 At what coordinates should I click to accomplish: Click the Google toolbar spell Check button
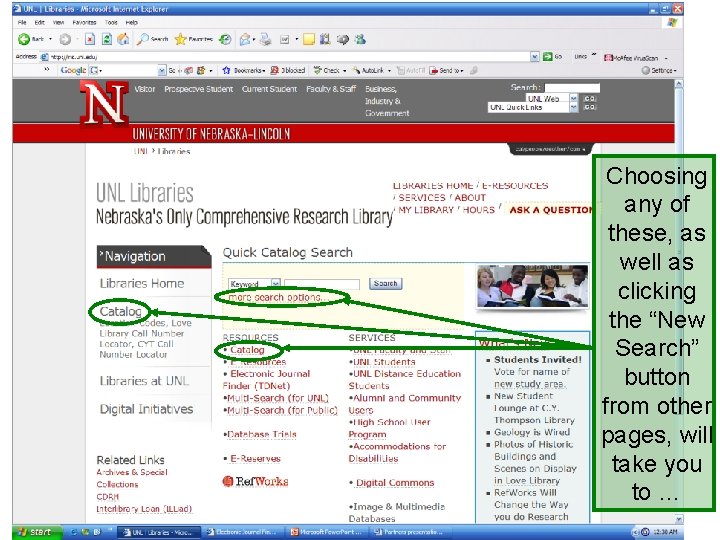(327, 70)
